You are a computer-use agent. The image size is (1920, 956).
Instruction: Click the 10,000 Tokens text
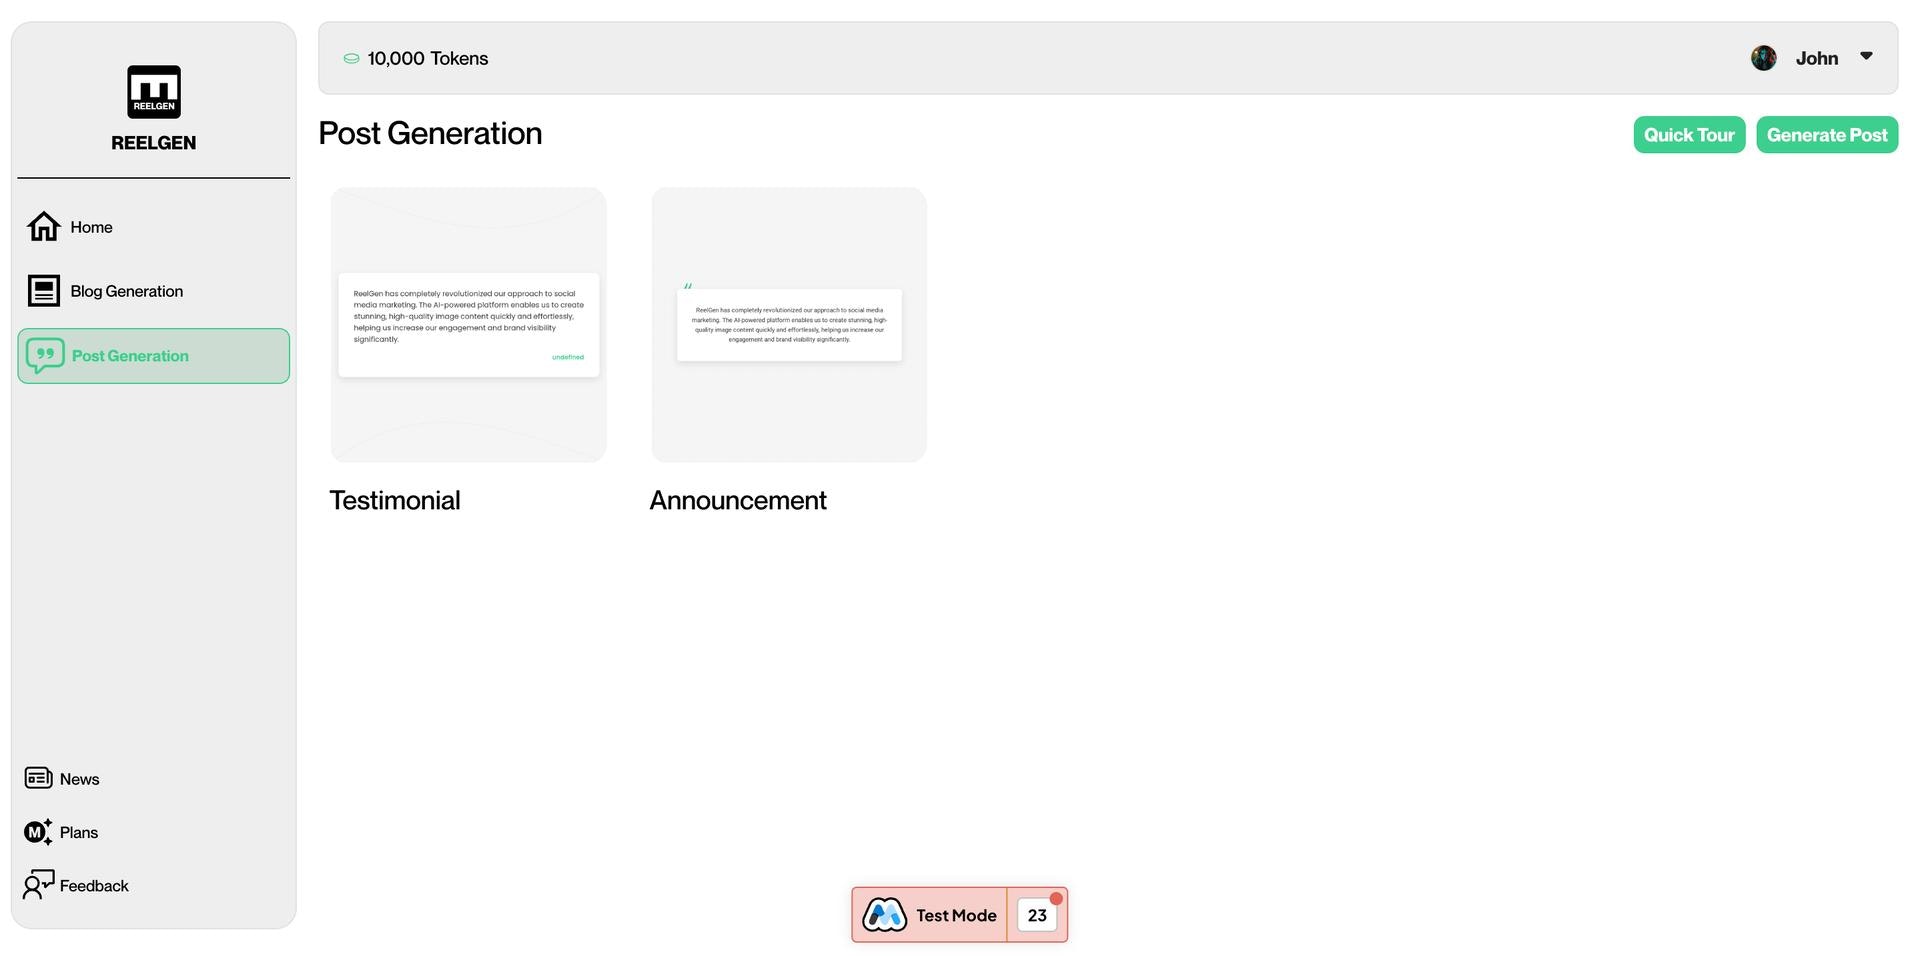pyautogui.click(x=428, y=59)
